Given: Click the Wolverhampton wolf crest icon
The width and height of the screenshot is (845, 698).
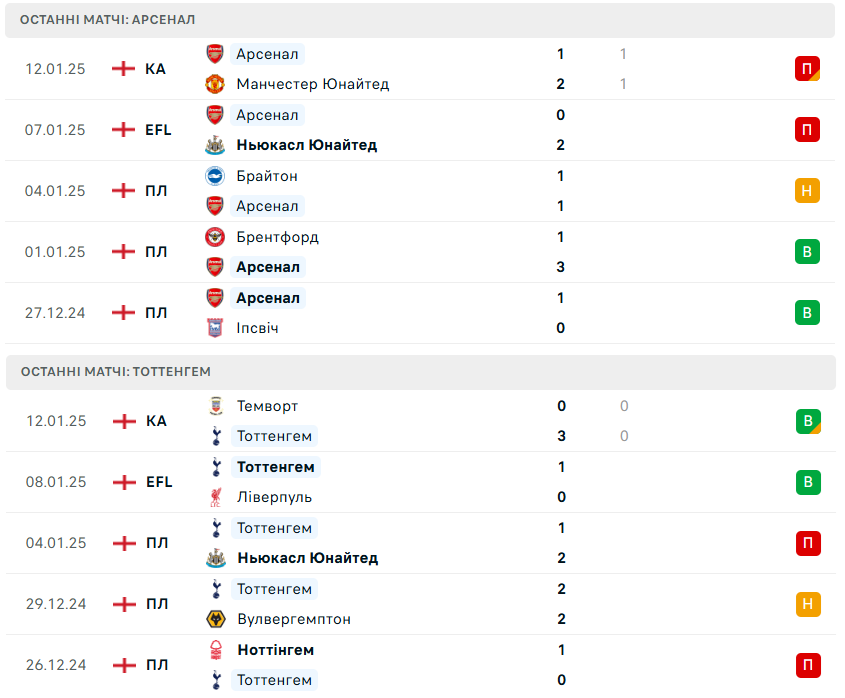Looking at the screenshot, I should 215,619.
